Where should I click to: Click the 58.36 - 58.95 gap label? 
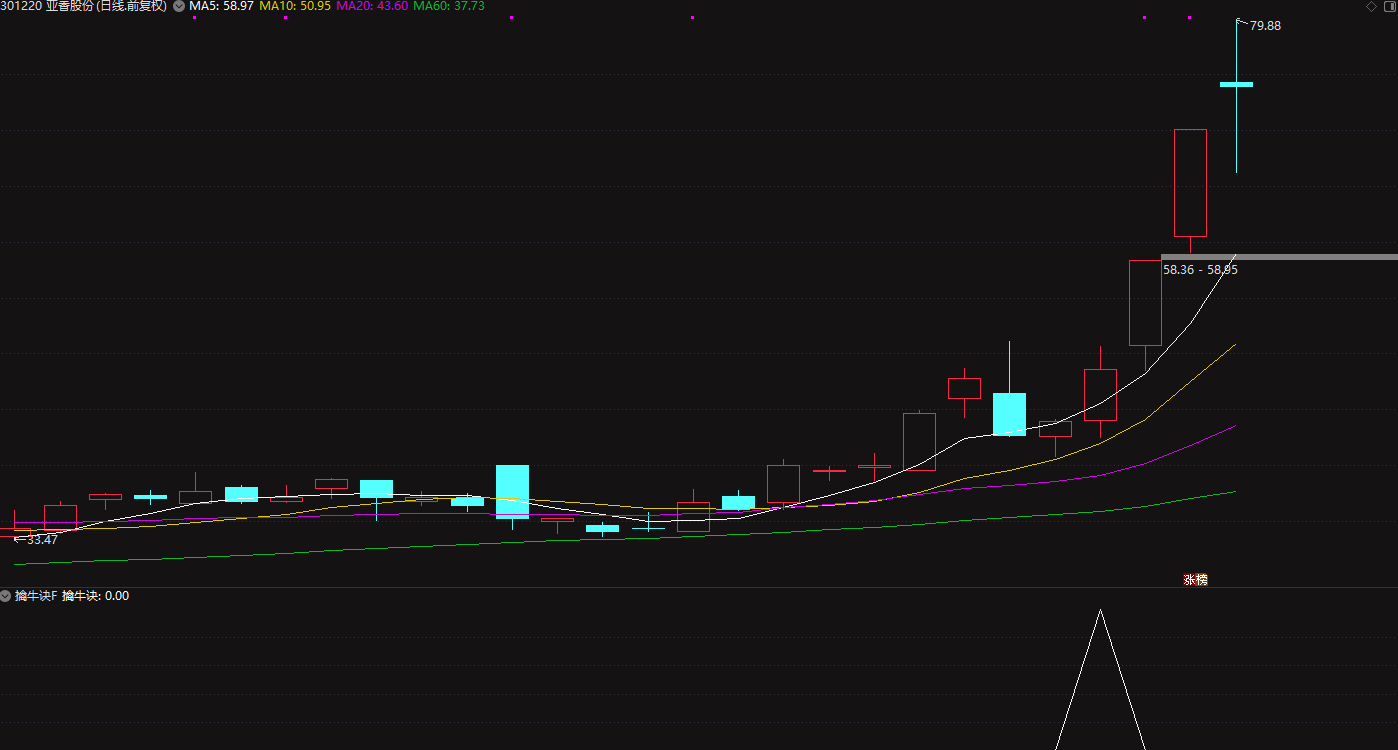coord(1200,269)
